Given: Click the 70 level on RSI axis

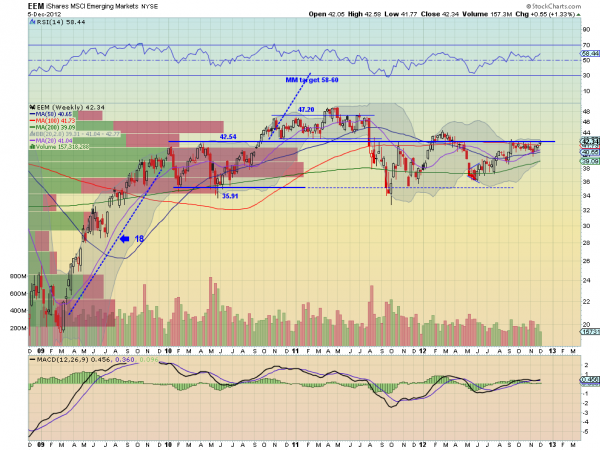Looking at the screenshot, I should click(x=586, y=45).
